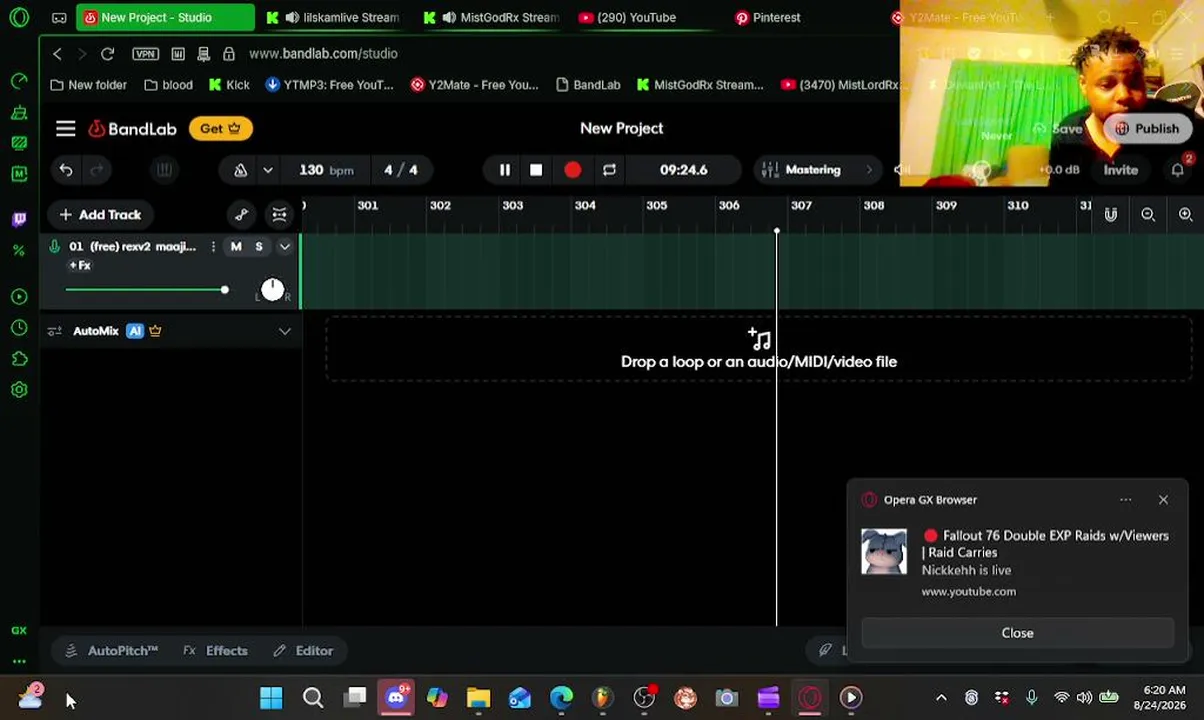Go back in browser
Image resolution: width=1204 pixels, height=720 pixels.
point(57,54)
